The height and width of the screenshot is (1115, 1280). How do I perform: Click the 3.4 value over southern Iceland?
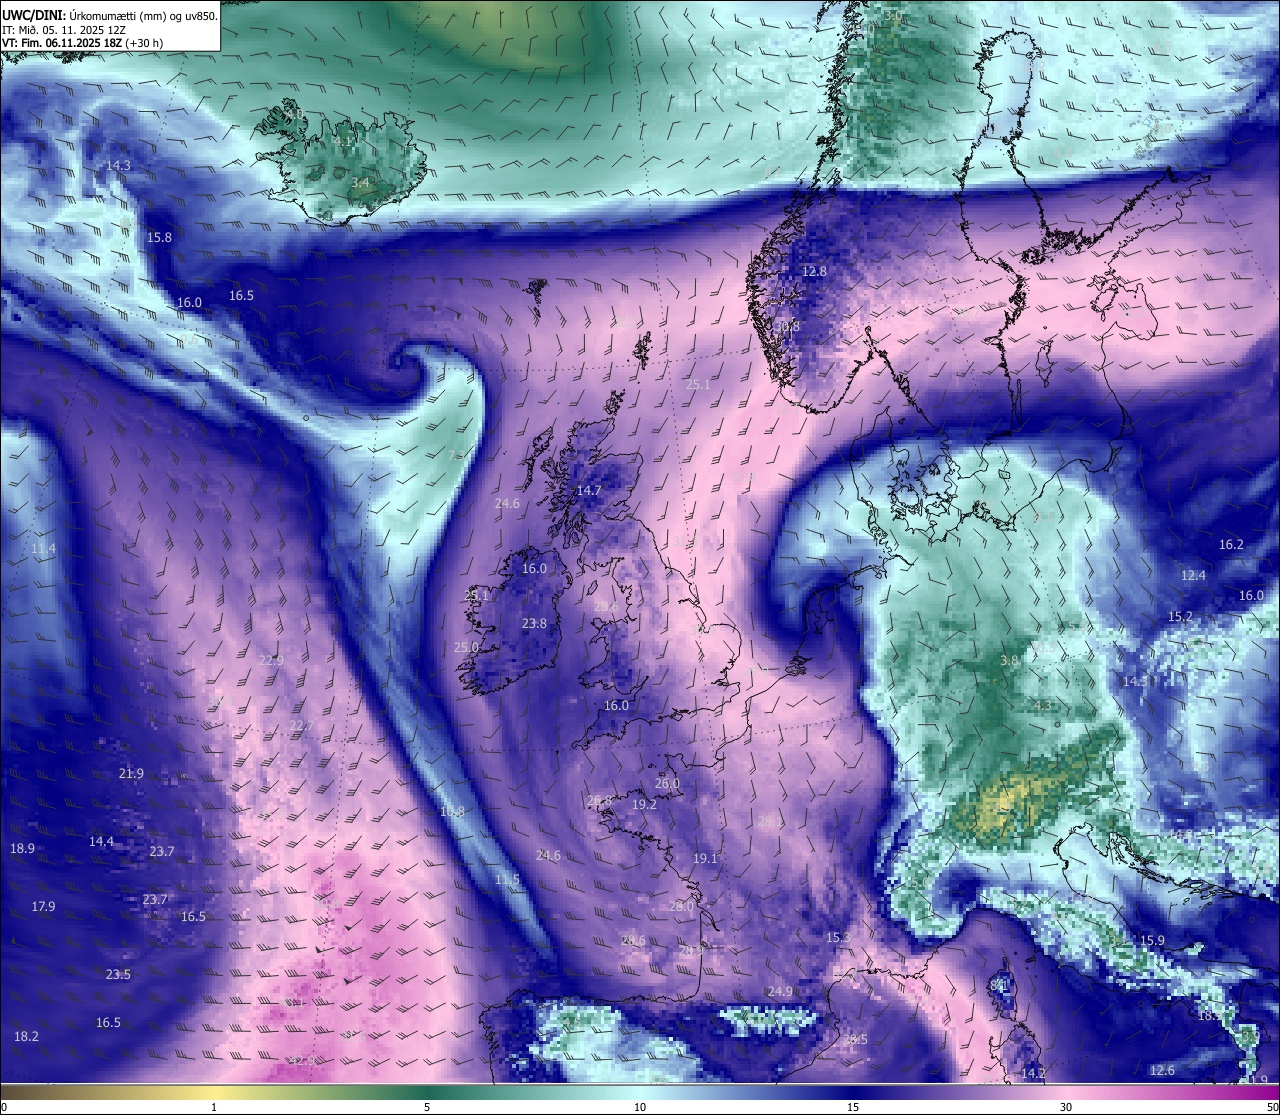(x=361, y=183)
